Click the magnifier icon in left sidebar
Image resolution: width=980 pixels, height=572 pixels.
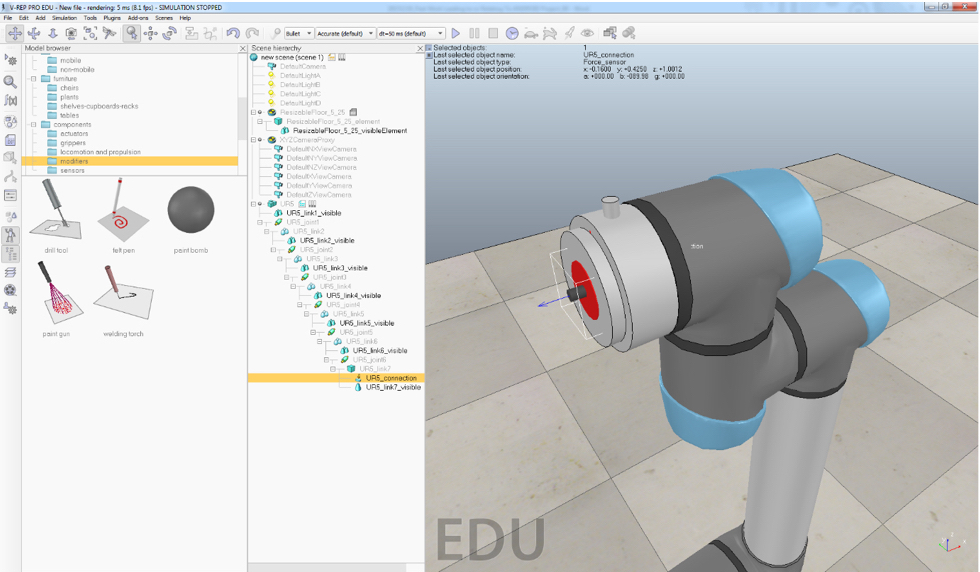(x=11, y=81)
